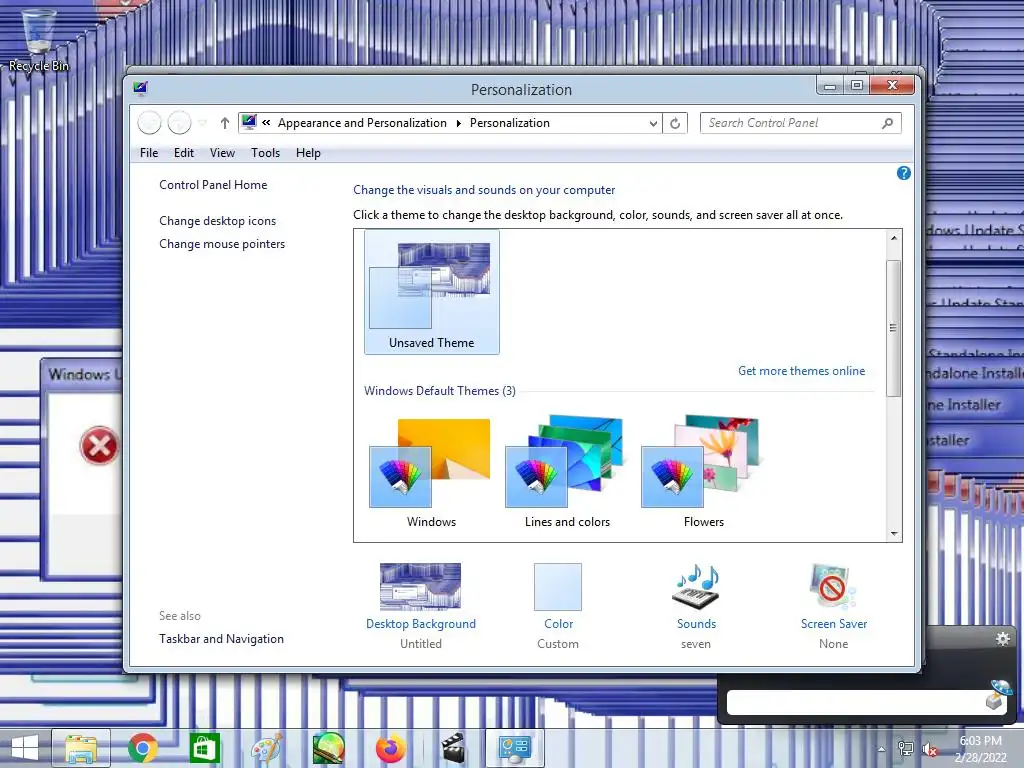Open the Screen Saver settings icon
Screen dimensions: 1024x768
coord(833,586)
